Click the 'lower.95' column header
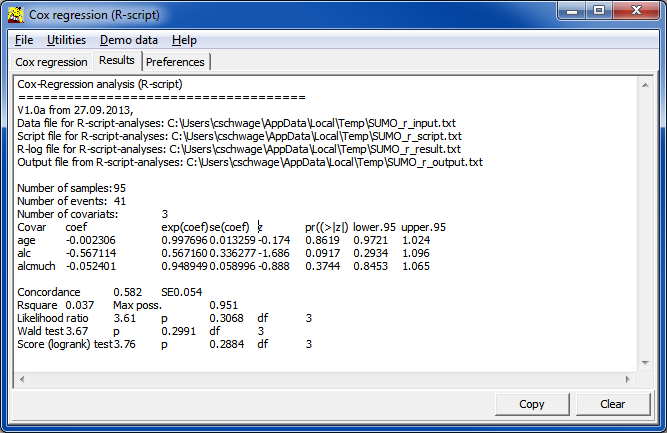 pos(374,228)
